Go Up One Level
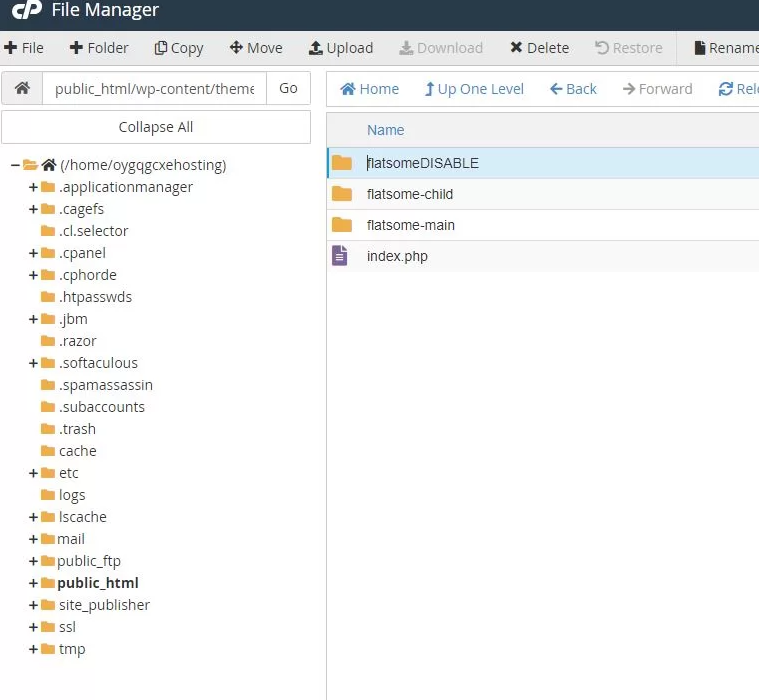 (x=474, y=89)
